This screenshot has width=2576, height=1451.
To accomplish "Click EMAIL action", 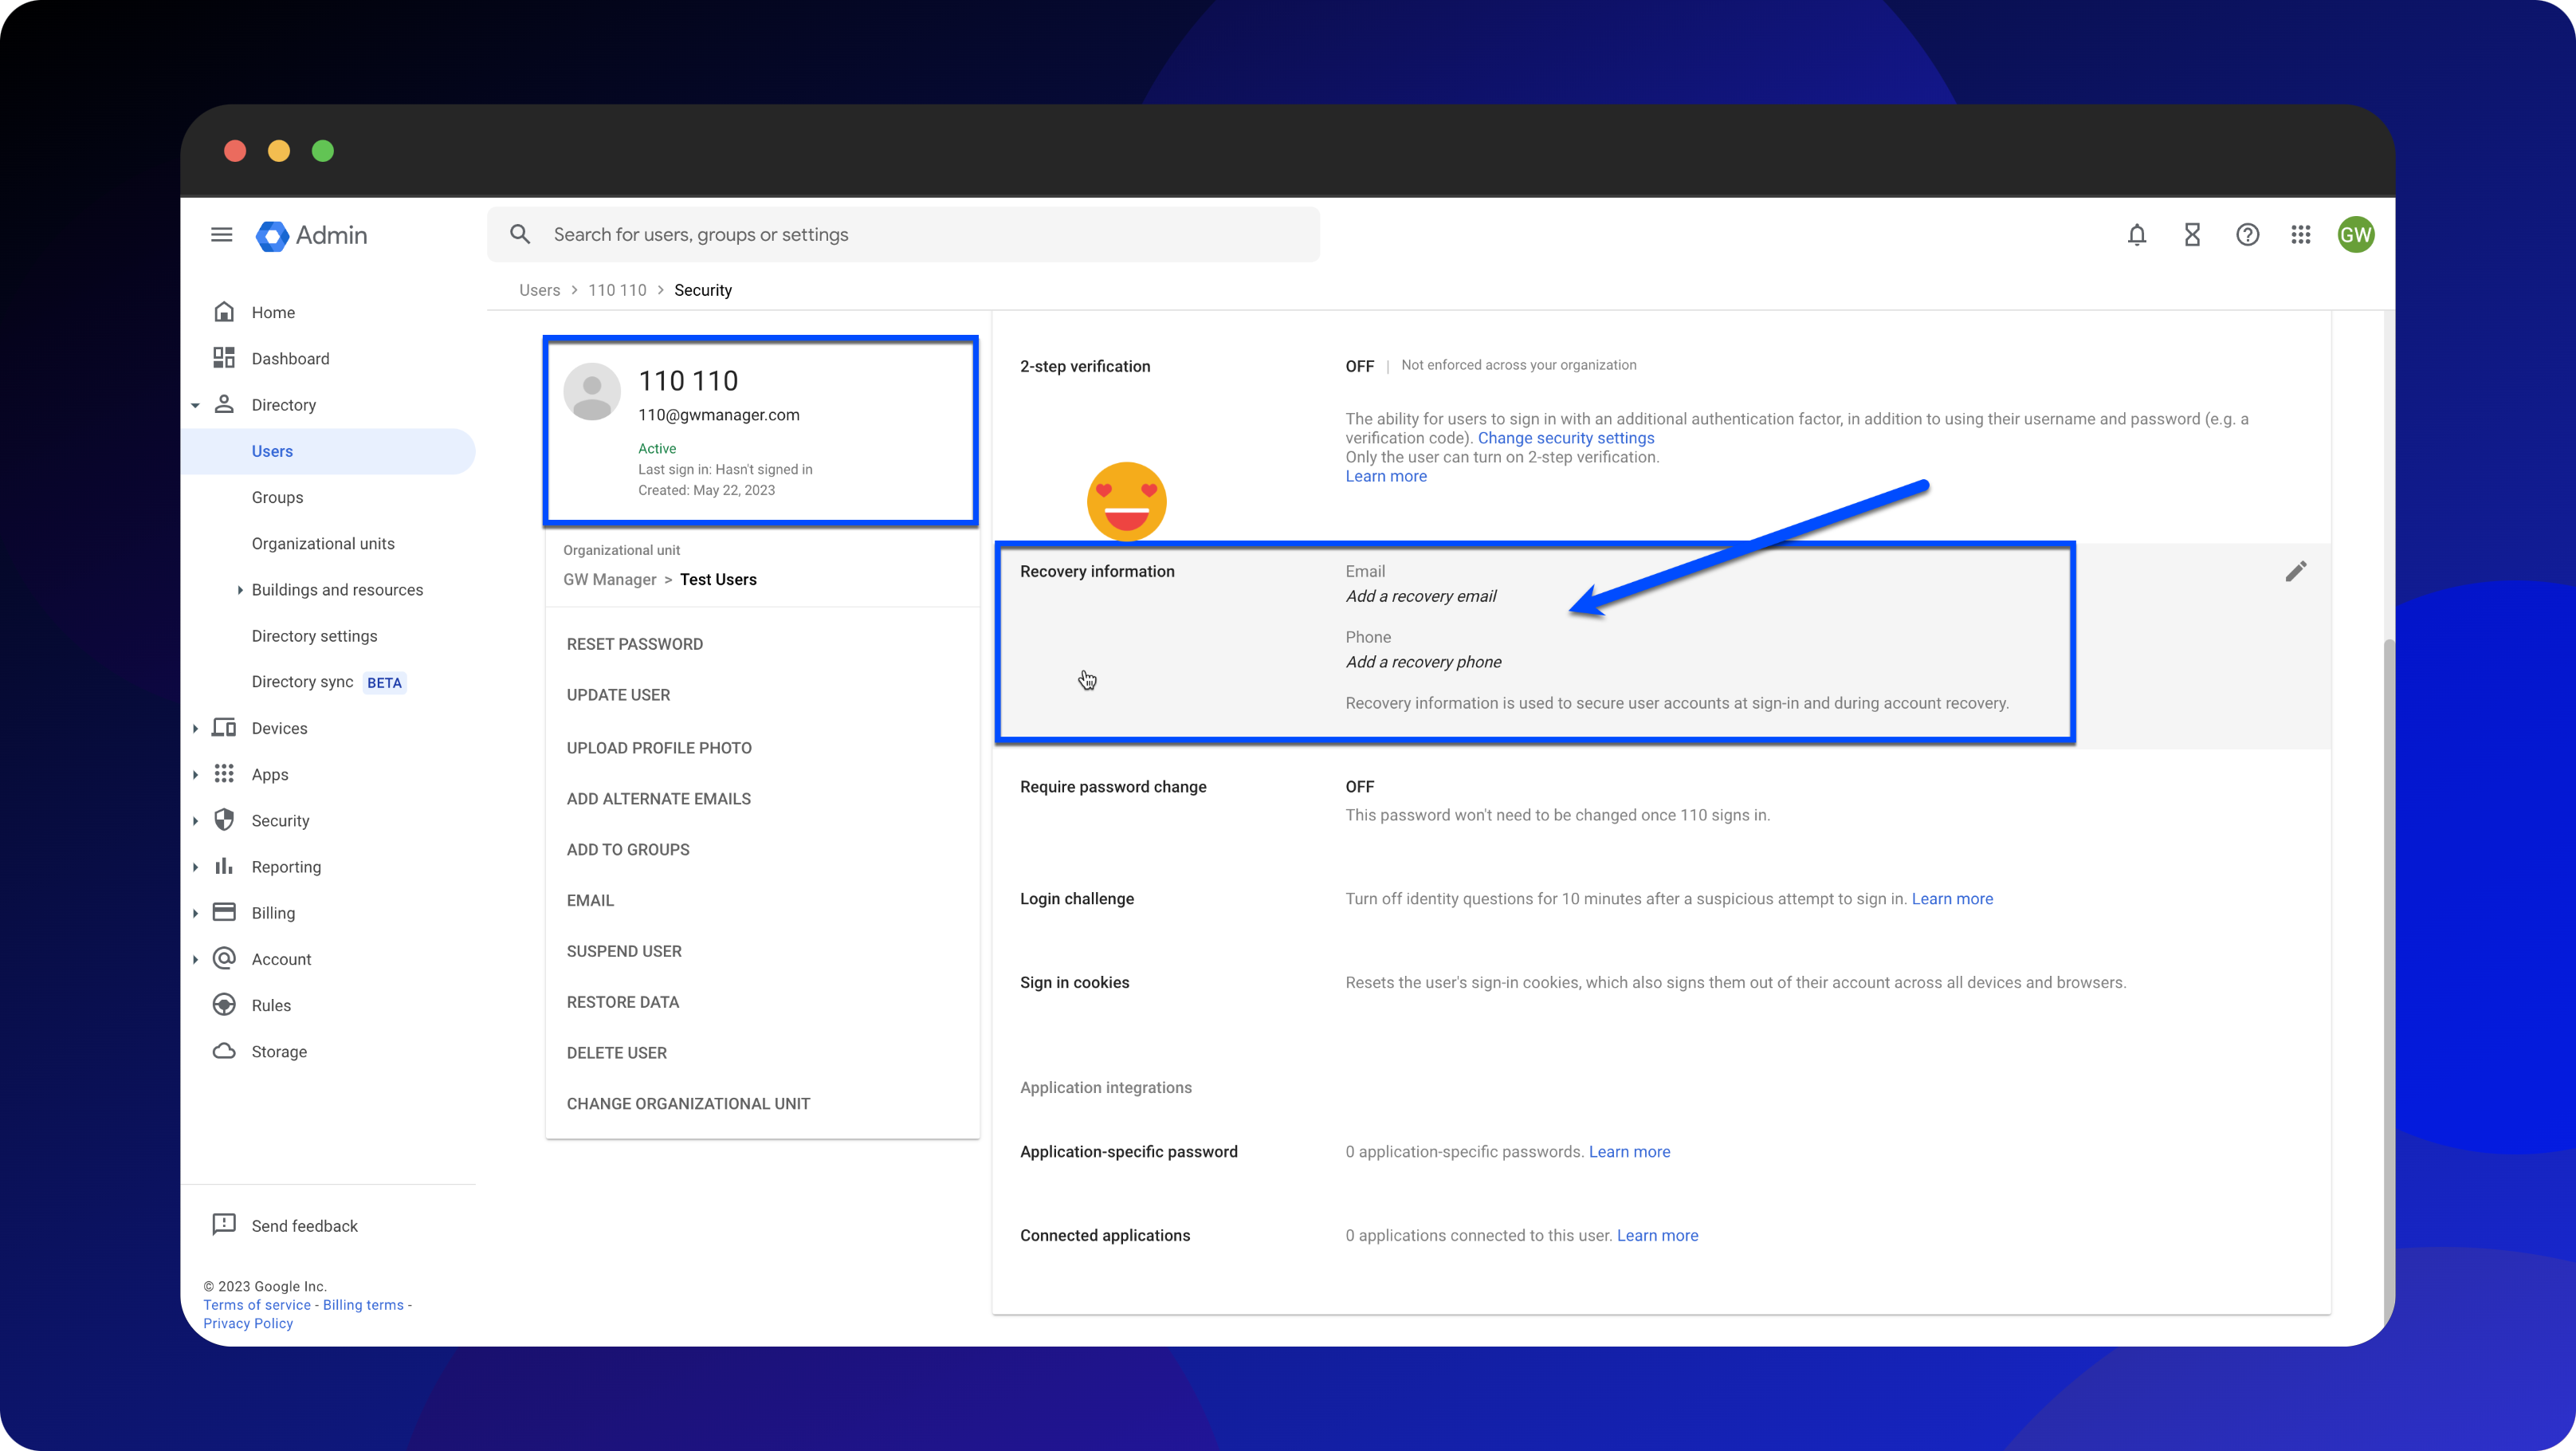I will coord(590,900).
